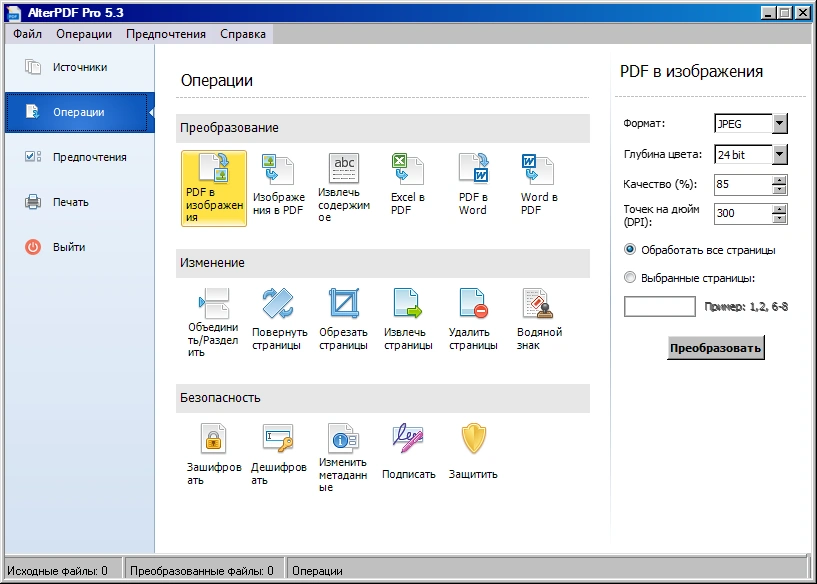Open the Извлечь страницы tool
Viewport: 817px width, 584px height.
point(408,320)
